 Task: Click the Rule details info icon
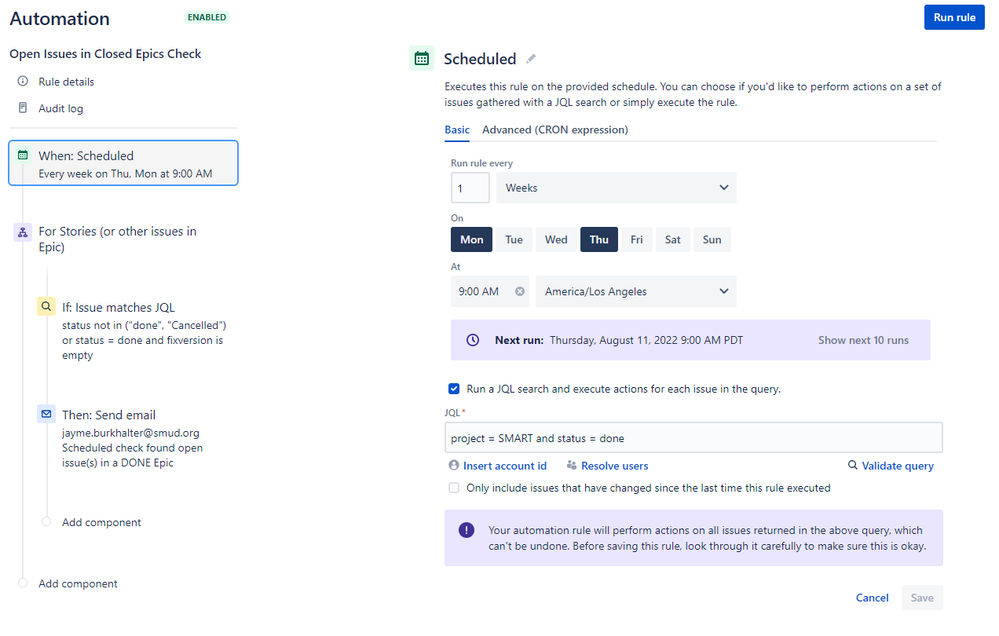coord(23,81)
